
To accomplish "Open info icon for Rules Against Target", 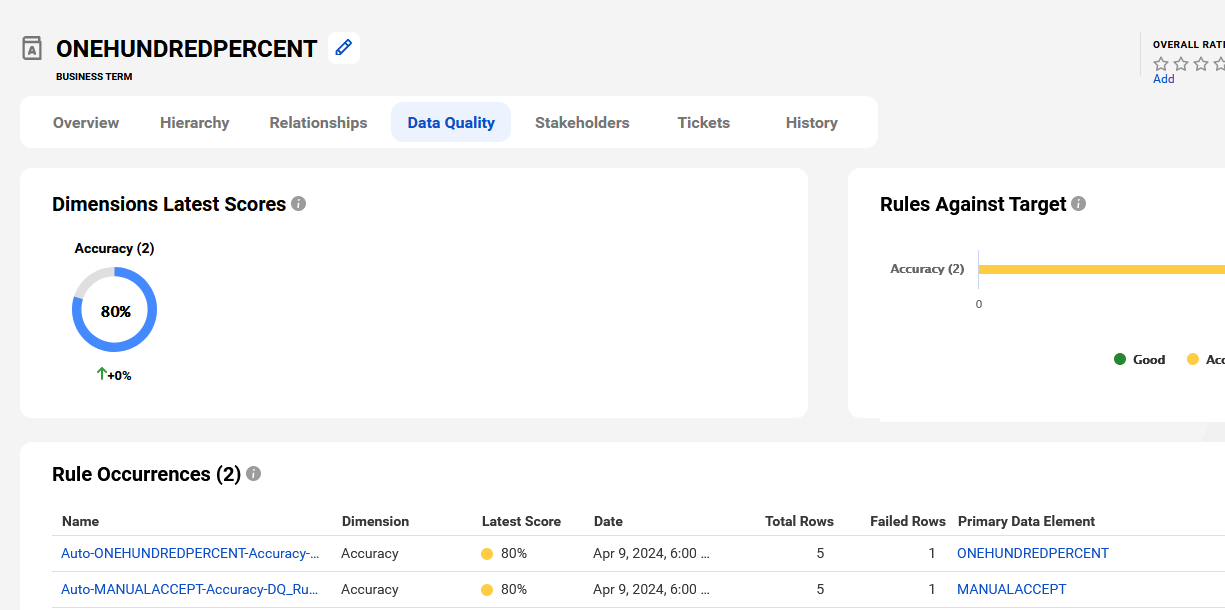I will click(x=1078, y=204).
